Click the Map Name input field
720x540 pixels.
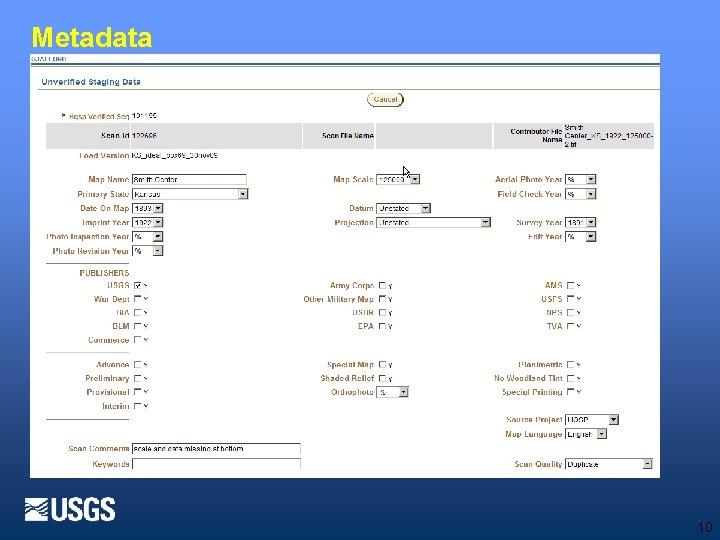[x=189, y=180]
